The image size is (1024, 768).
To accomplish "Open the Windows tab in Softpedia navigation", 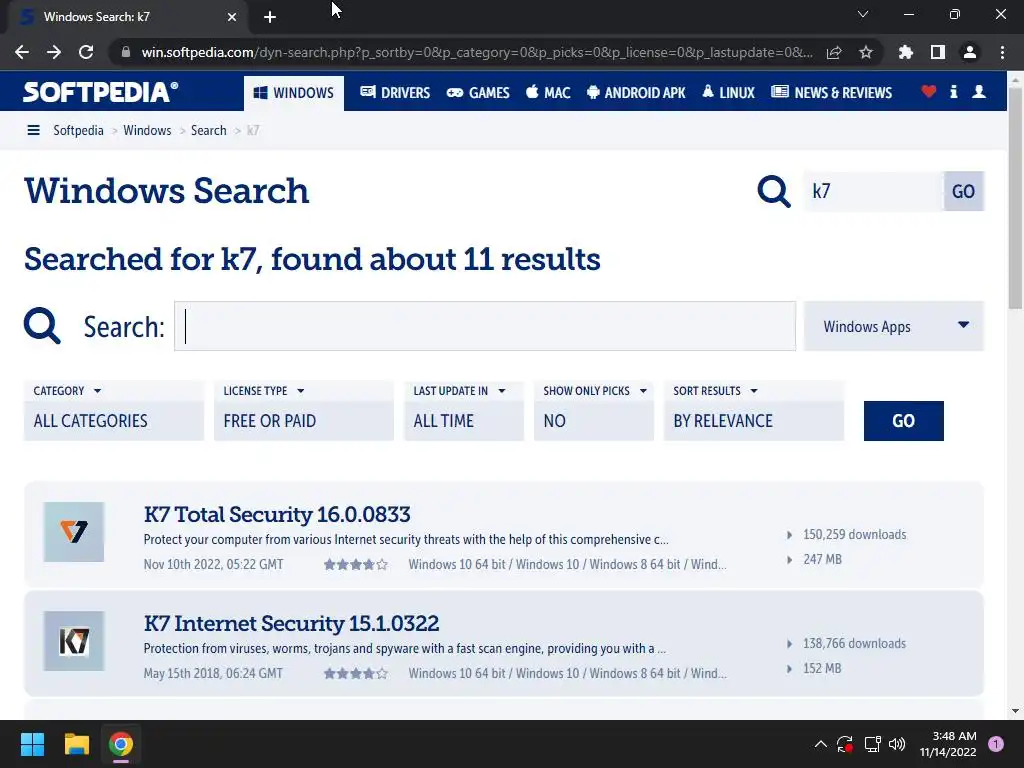I will pyautogui.click(x=294, y=93).
